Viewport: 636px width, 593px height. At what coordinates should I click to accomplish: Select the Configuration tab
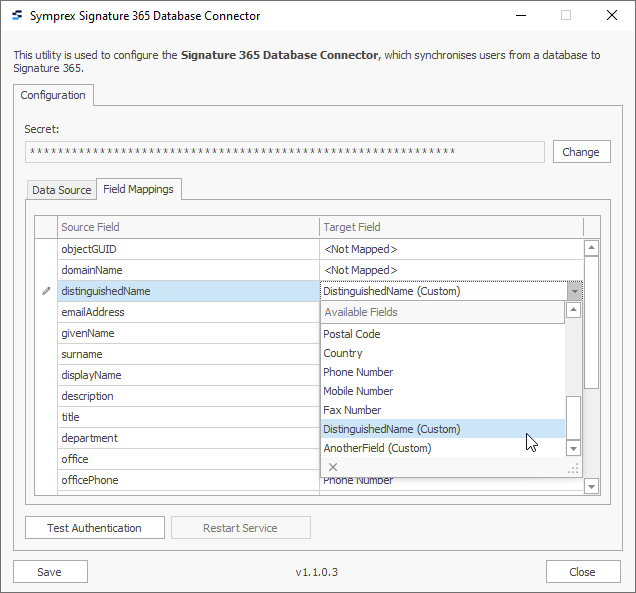[x=53, y=95]
